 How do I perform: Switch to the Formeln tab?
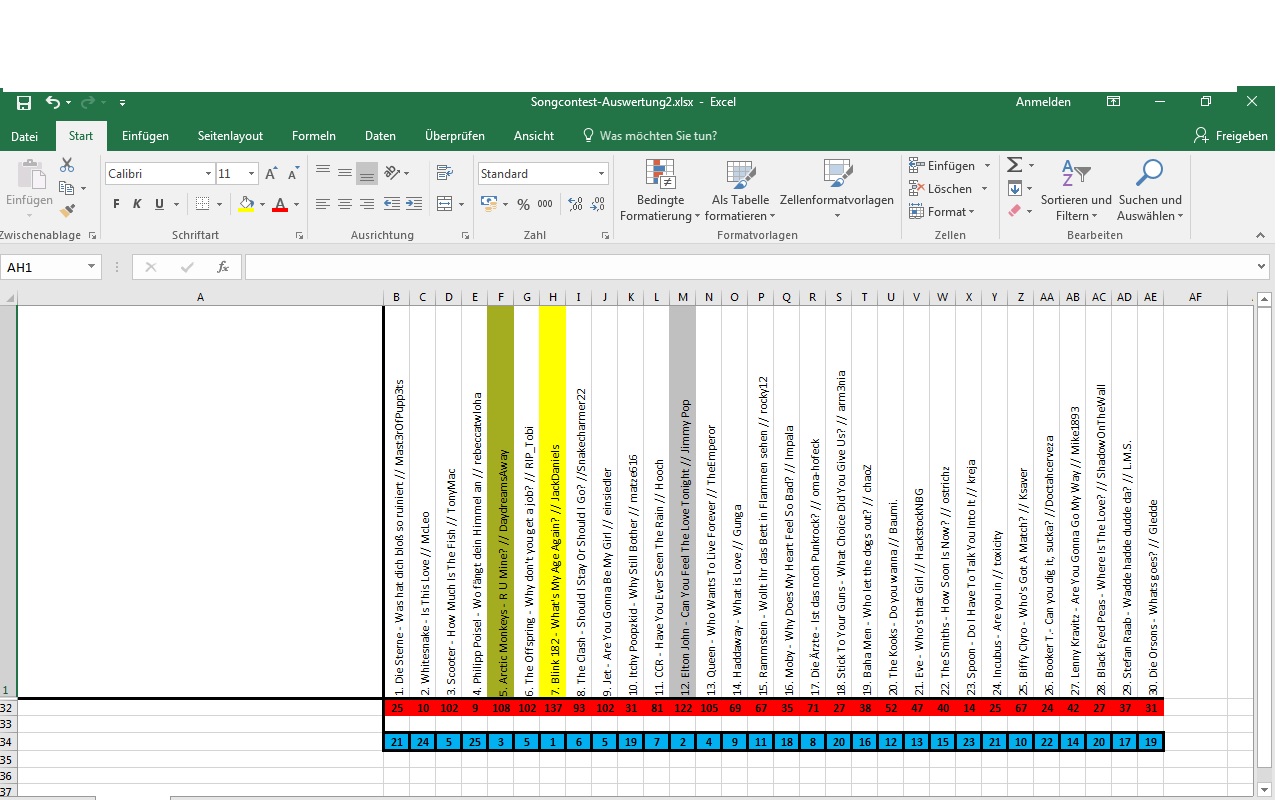[314, 136]
